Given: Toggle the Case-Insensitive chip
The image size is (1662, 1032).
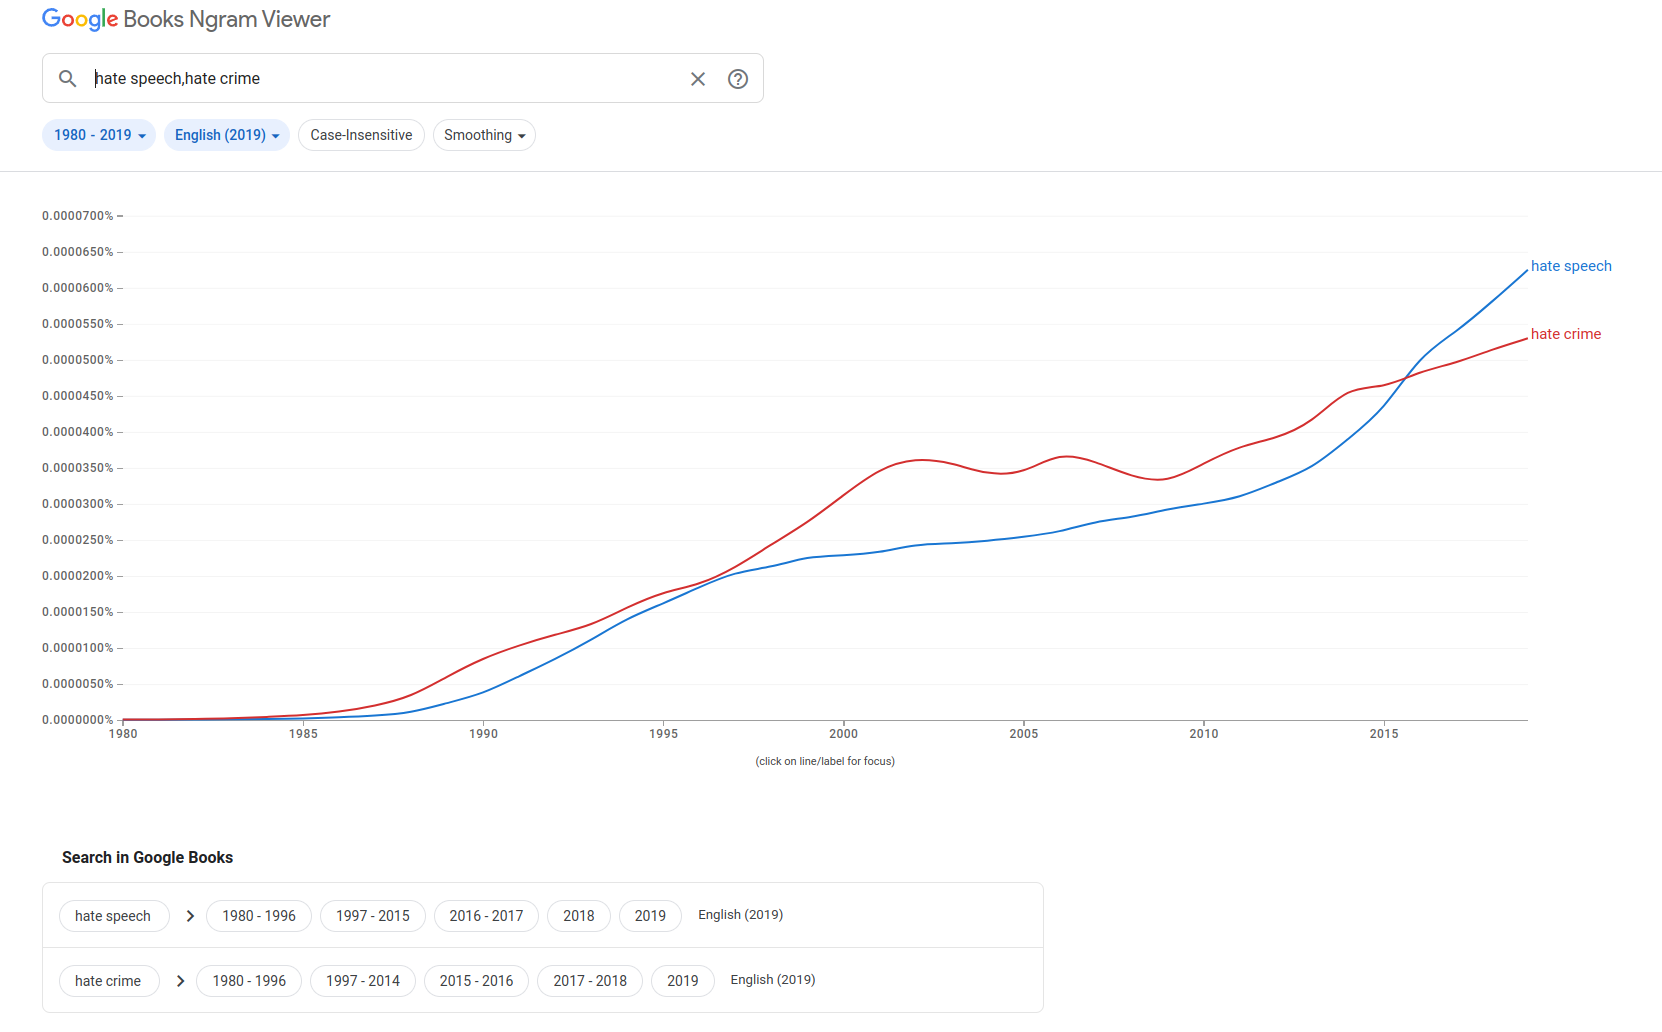Looking at the screenshot, I should [x=361, y=135].
